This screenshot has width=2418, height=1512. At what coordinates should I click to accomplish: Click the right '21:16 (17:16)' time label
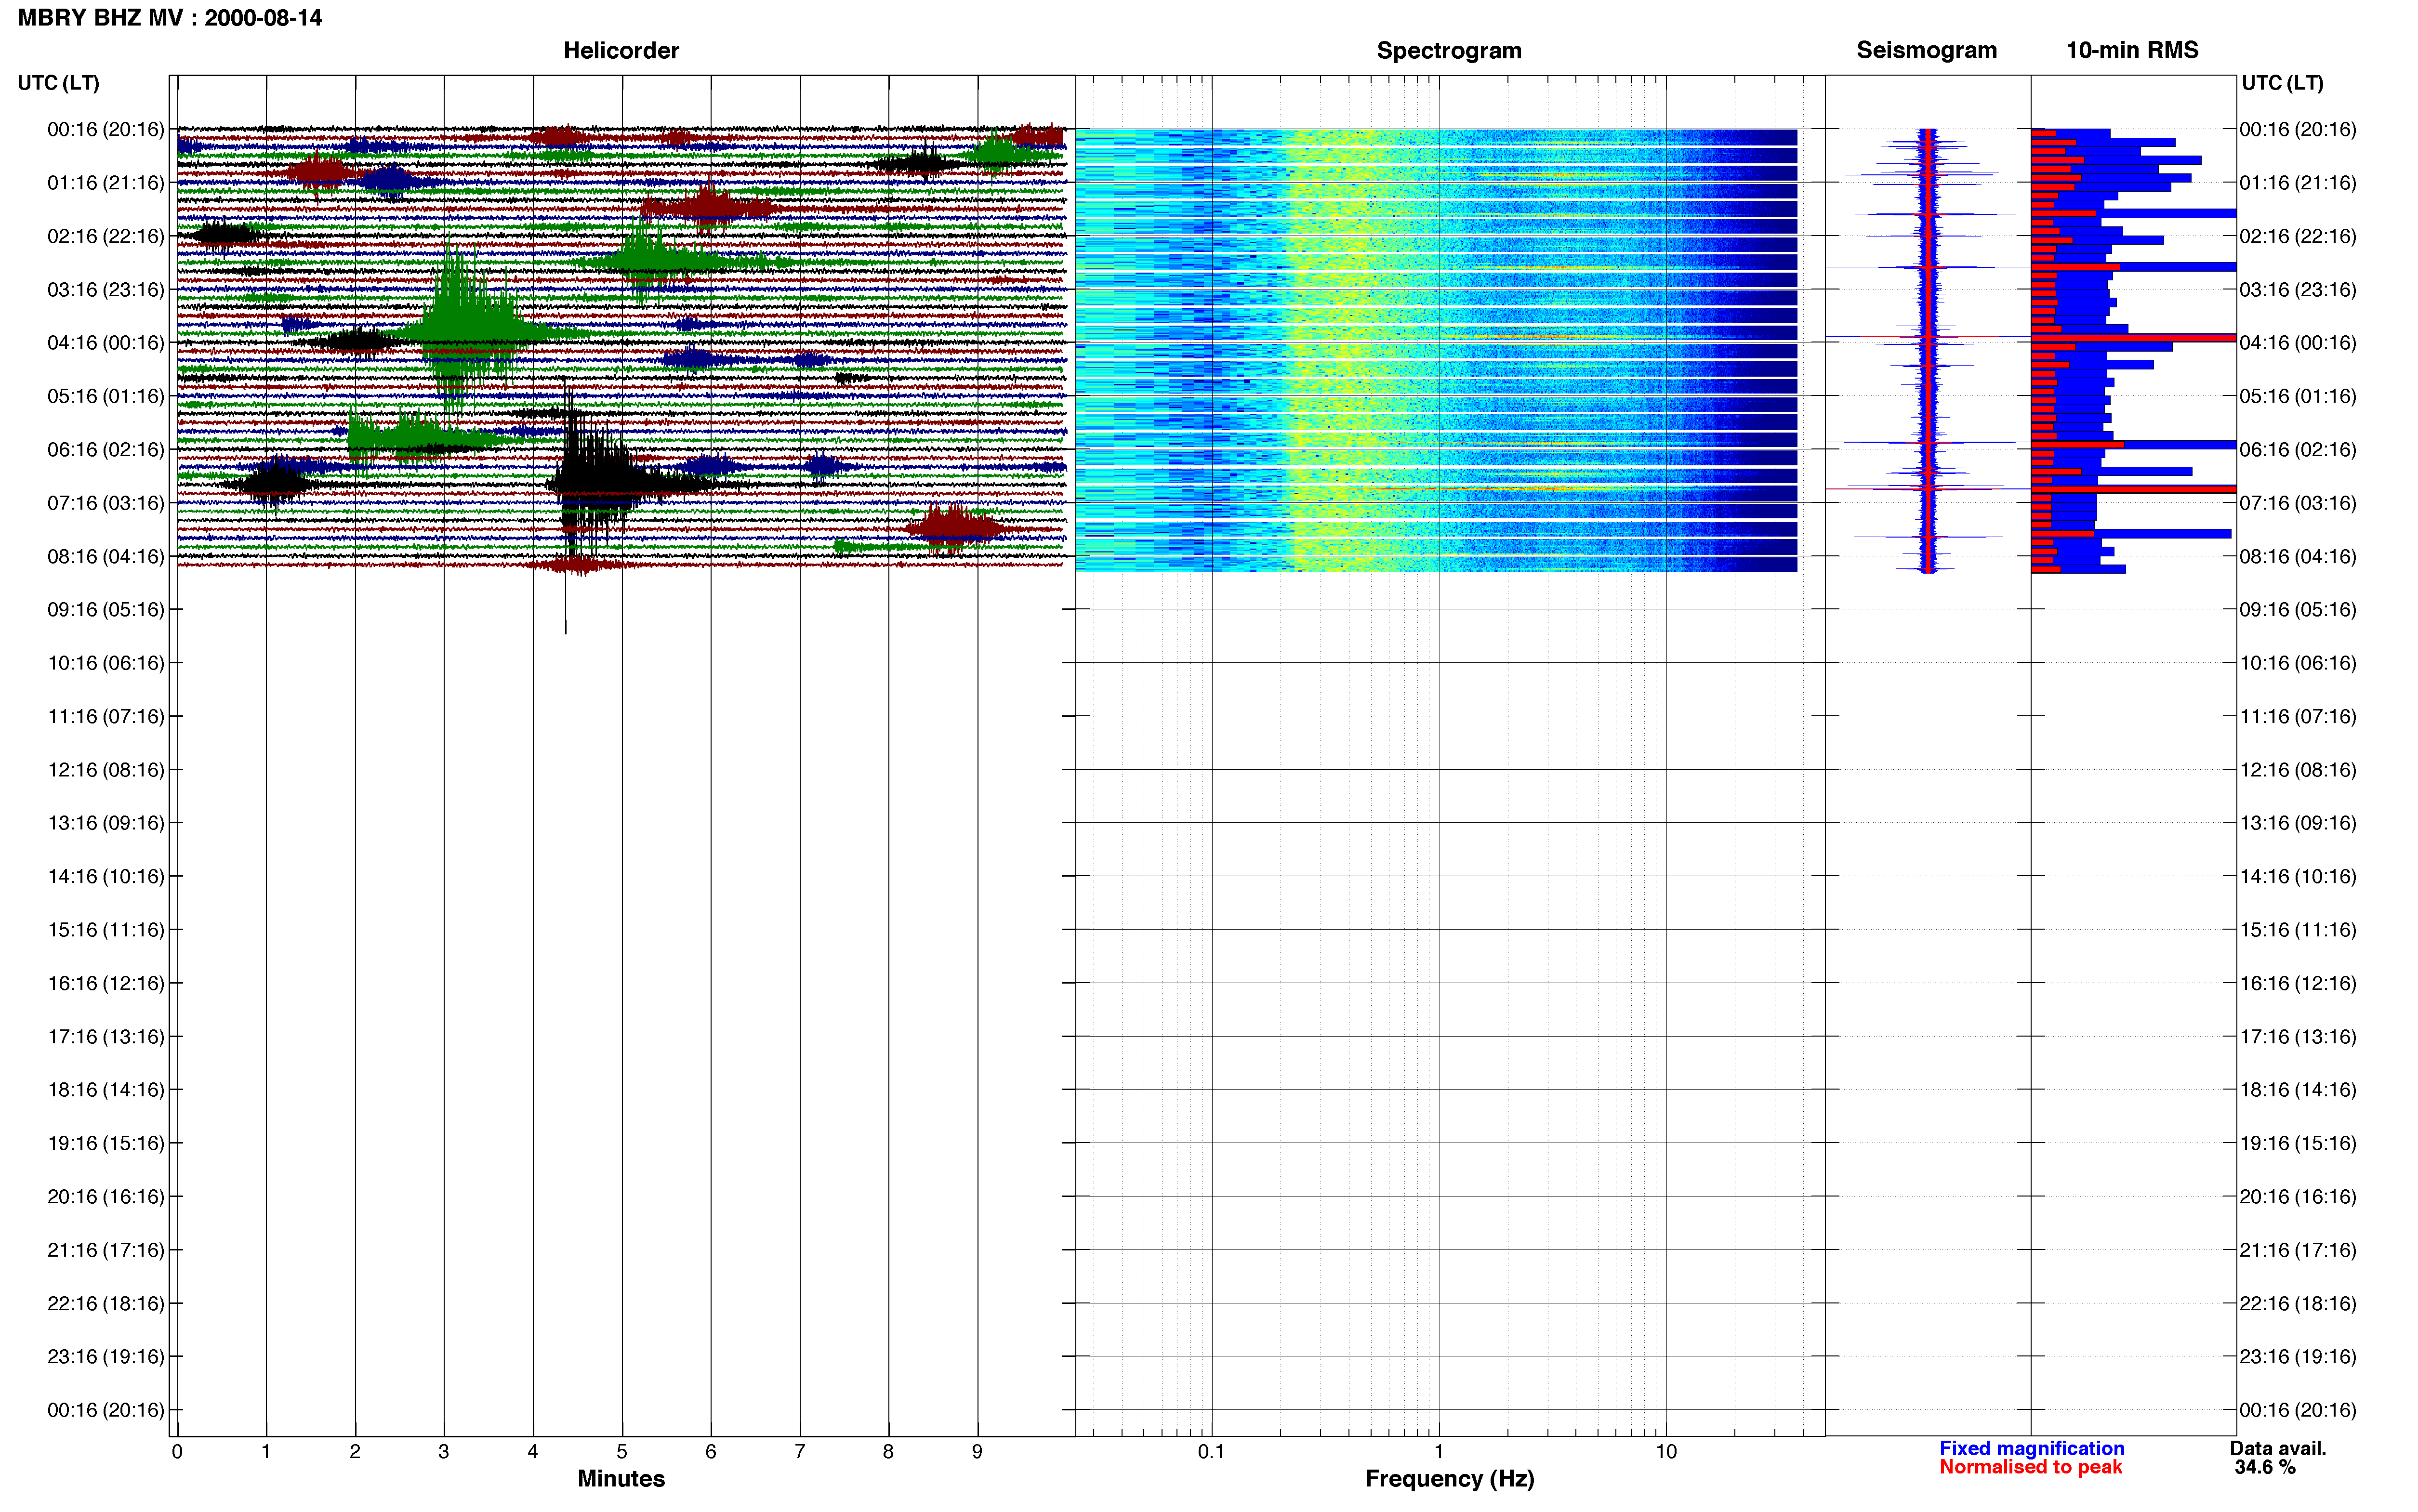point(2298,1250)
